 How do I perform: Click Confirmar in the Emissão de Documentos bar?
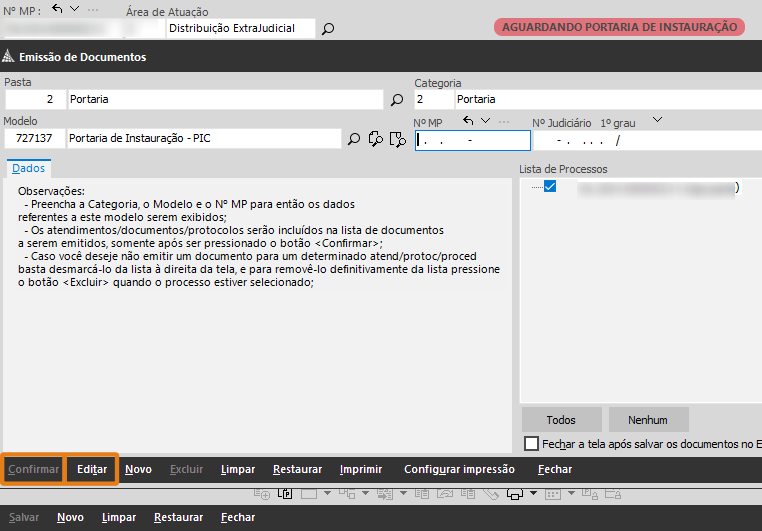point(33,469)
